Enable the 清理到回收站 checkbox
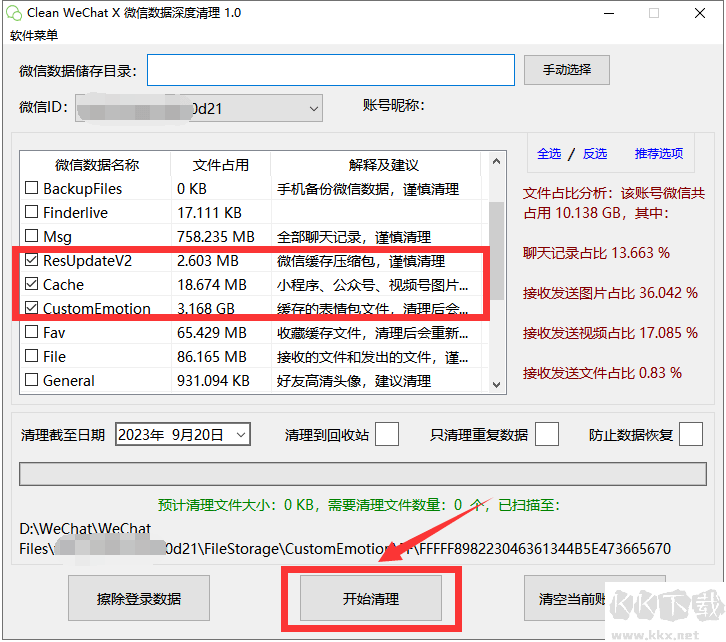 pyautogui.click(x=387, y=434)
